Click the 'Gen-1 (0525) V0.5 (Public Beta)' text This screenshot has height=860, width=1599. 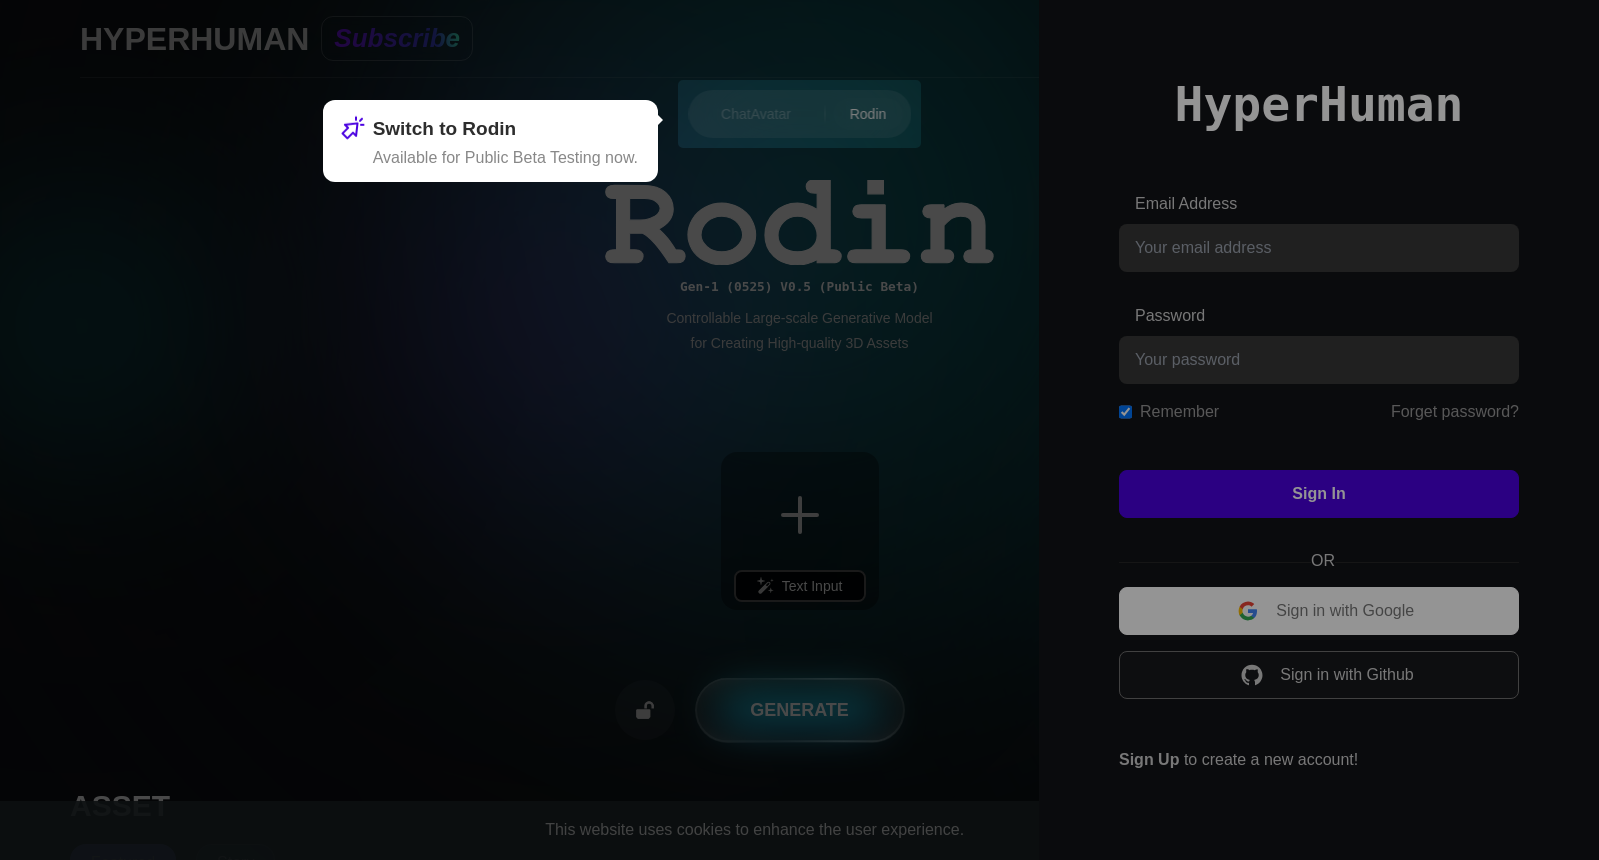tap(799, 287)
